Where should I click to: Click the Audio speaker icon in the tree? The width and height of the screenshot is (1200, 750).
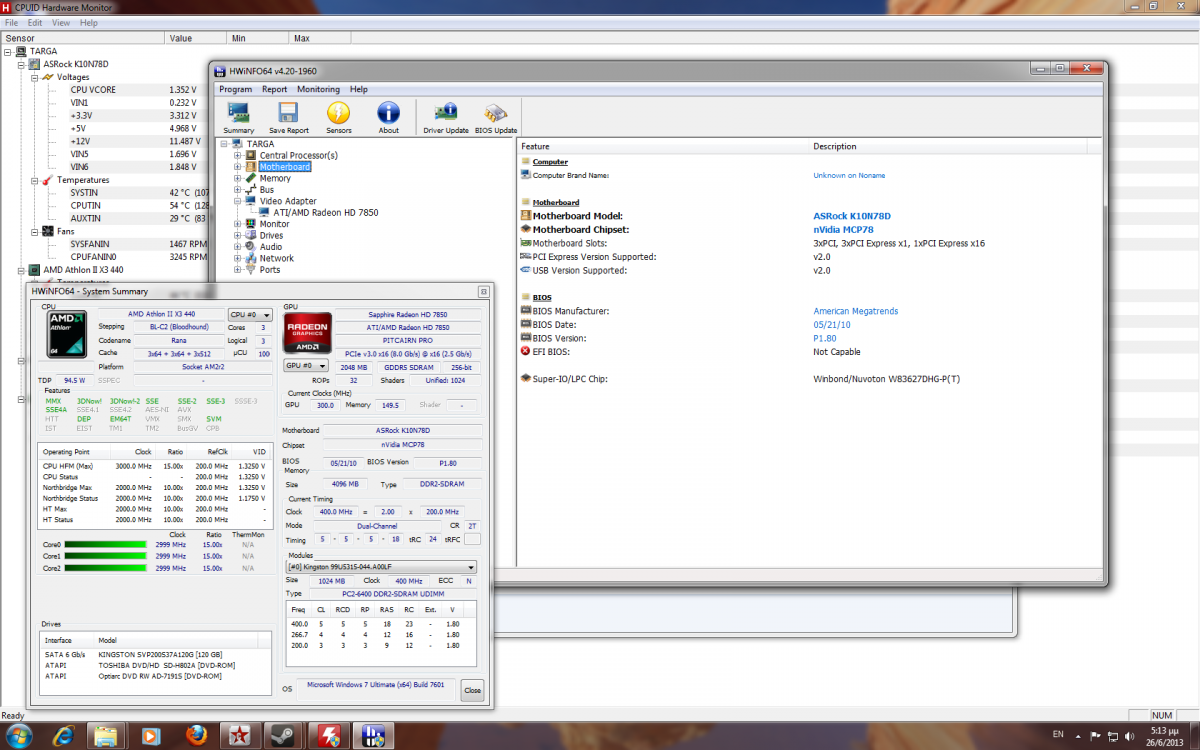251,246
